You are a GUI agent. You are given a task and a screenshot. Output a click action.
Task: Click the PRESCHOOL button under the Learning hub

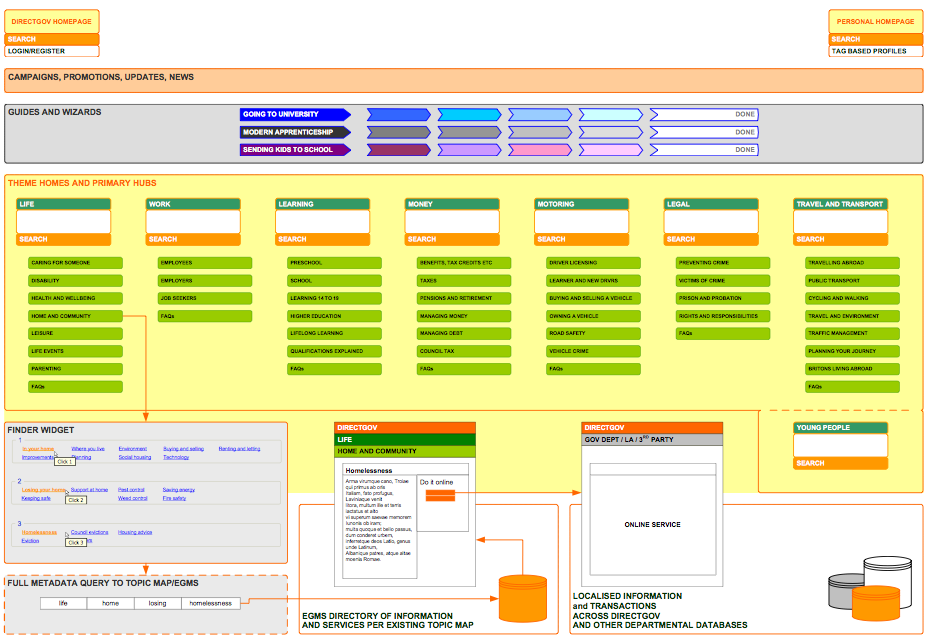[333, 262]
